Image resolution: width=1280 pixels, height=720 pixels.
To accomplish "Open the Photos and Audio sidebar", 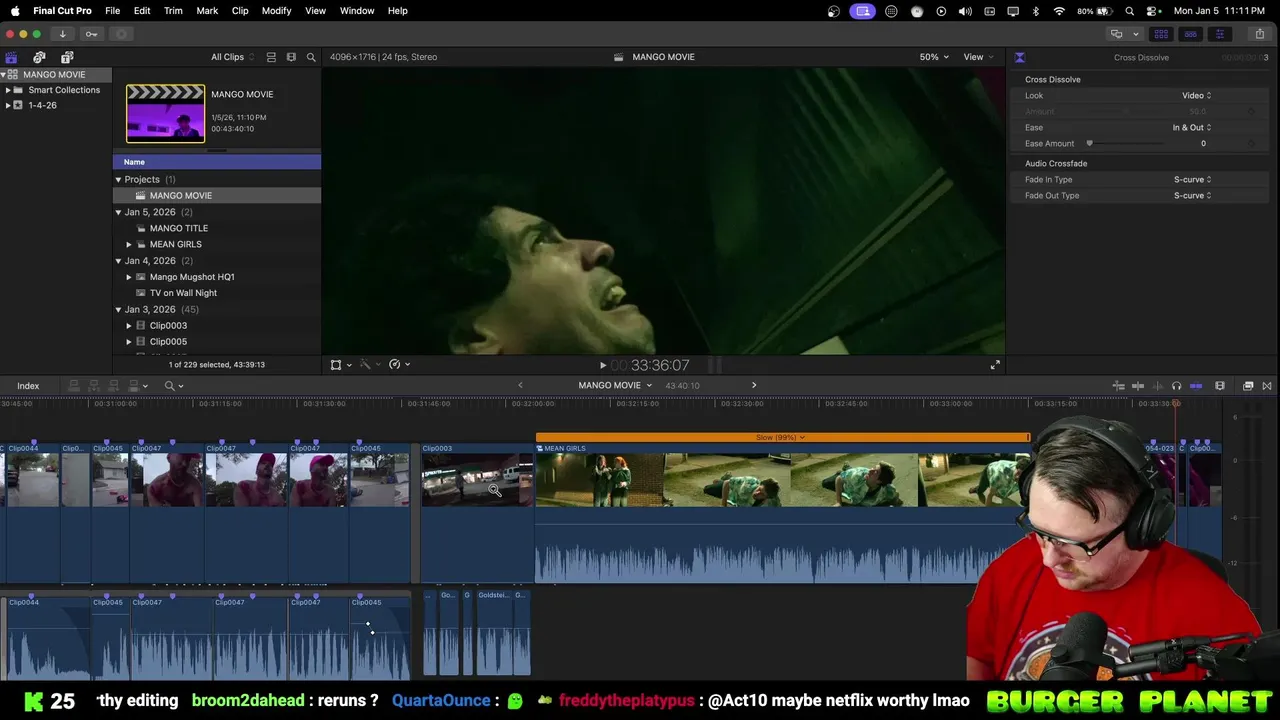I will (x=39, y=57).
